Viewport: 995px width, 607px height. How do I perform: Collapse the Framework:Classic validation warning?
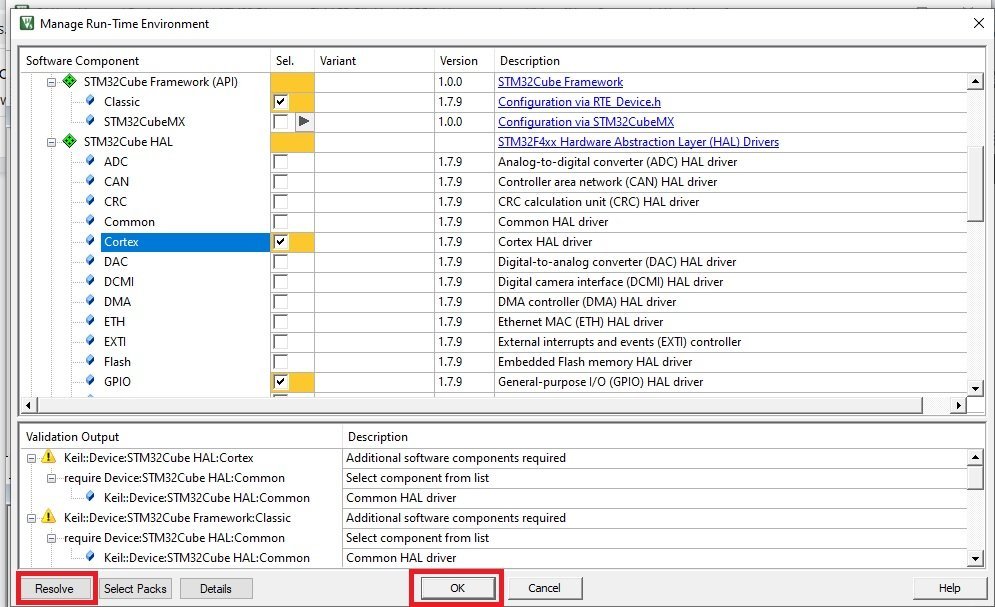[x=31, y=518]
